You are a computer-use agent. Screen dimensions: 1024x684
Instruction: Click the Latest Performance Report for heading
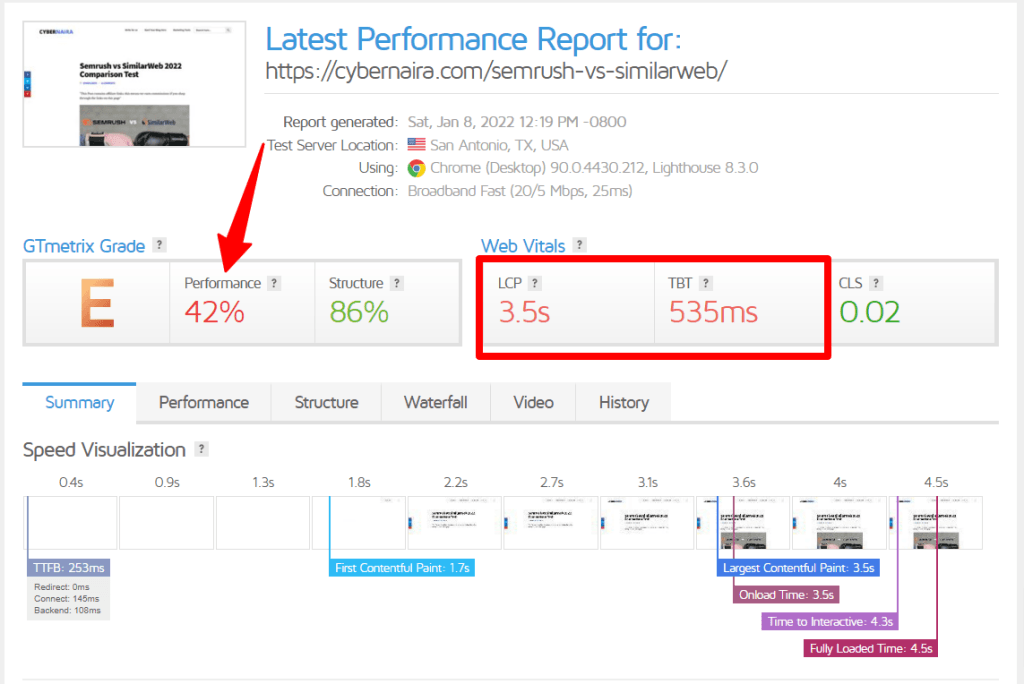tap(473, 39)
